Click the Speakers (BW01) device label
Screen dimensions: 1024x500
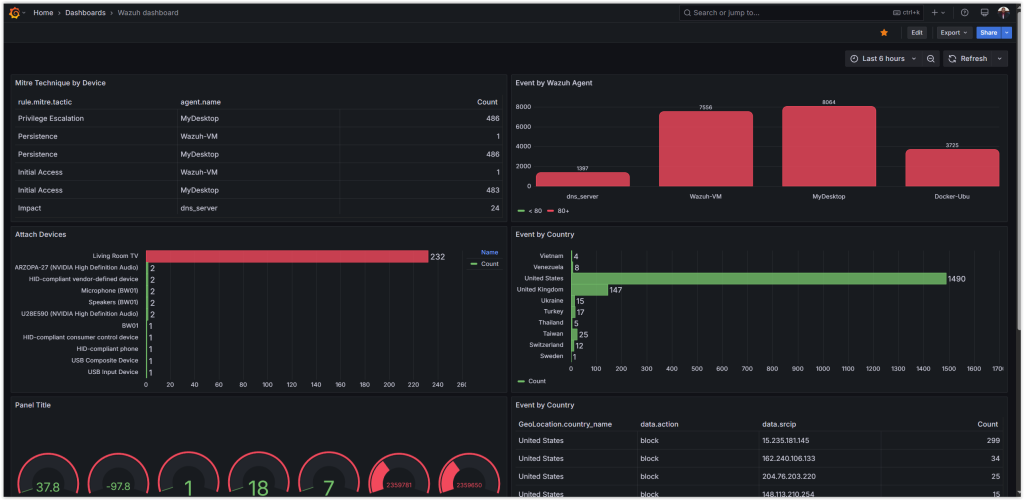pos(113,302)
